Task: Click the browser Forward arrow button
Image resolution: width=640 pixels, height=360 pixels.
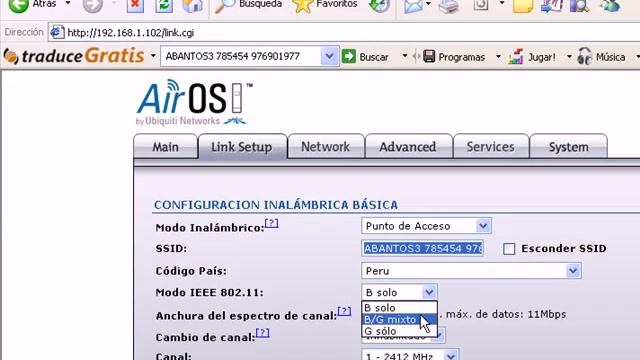Action: click(93, 5)
